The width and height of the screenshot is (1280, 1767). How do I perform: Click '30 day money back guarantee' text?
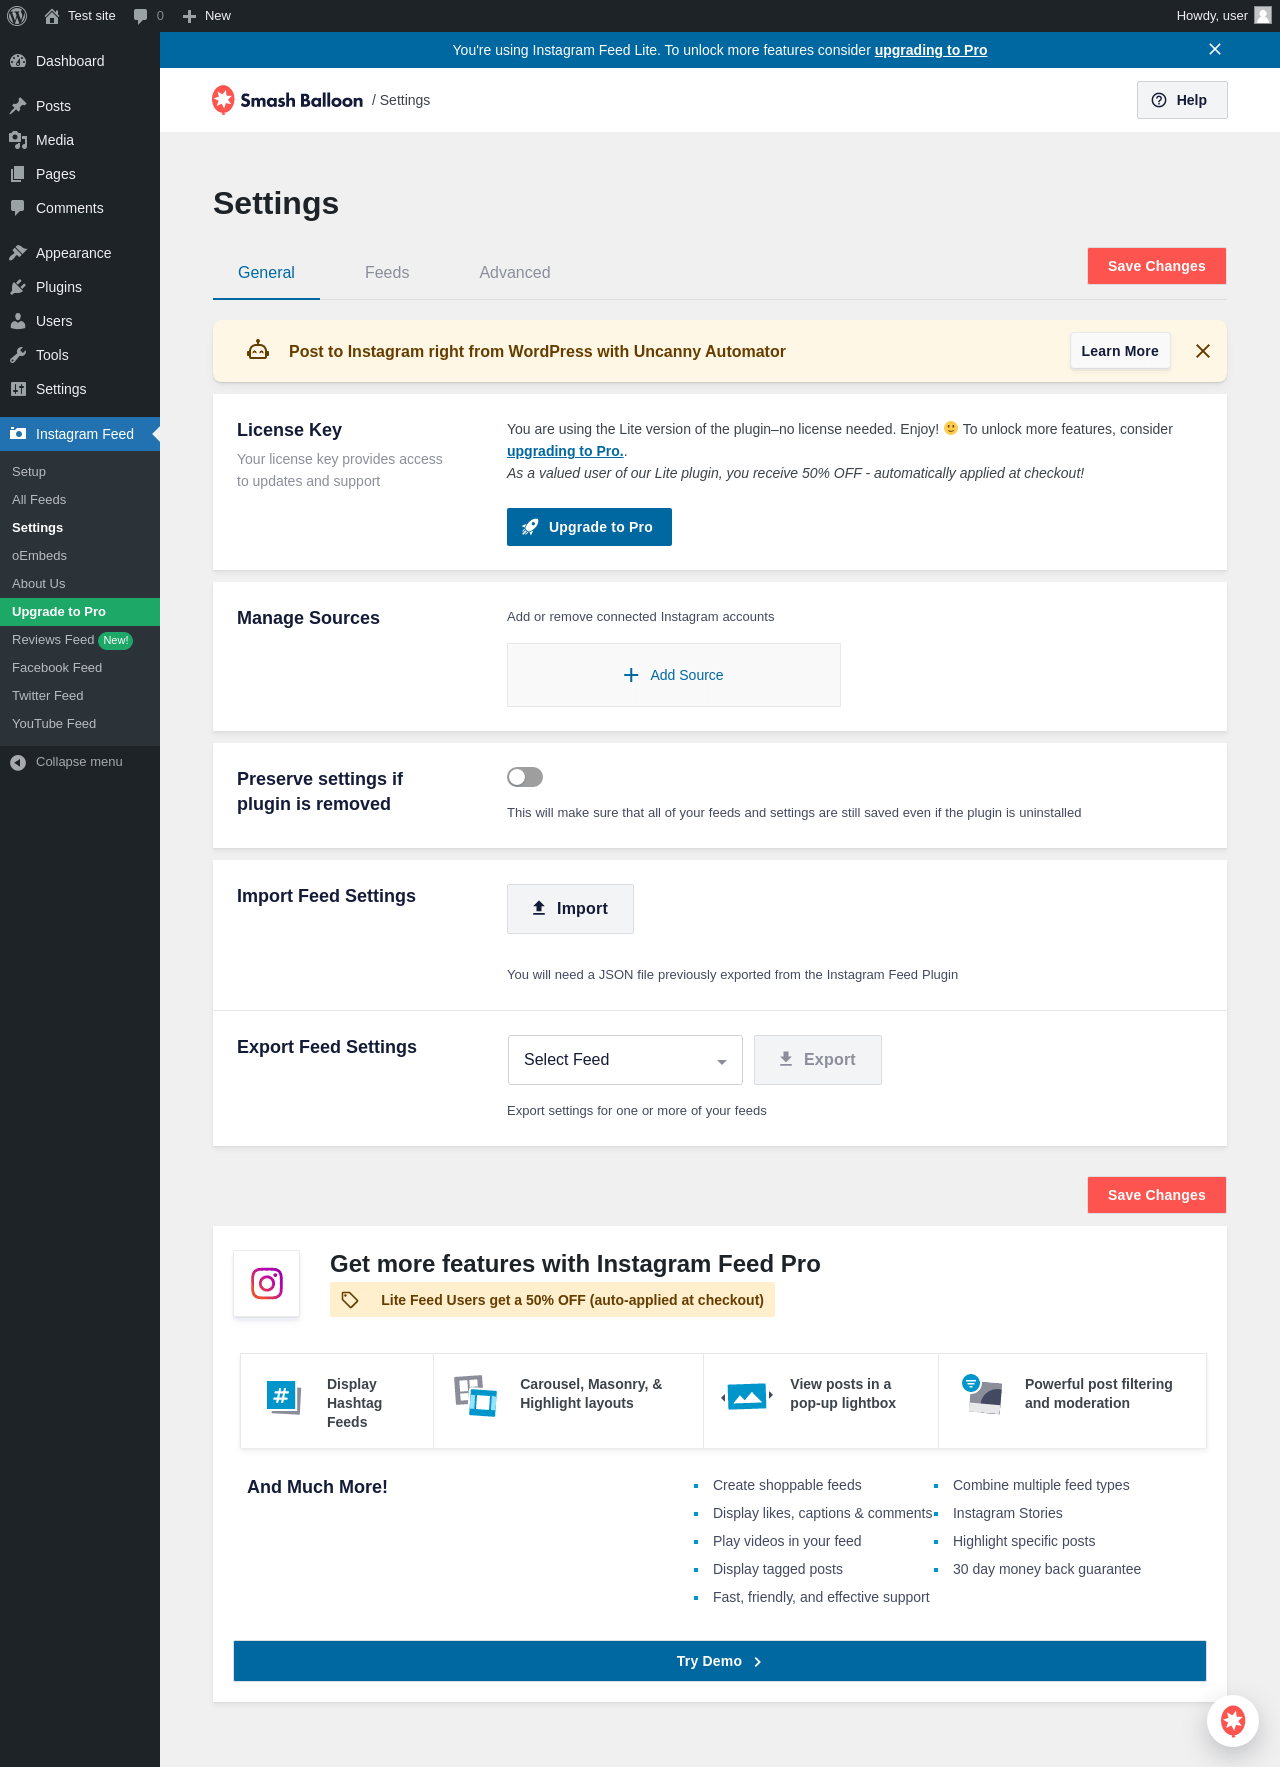pyautogui.click(x=1047, y=1569)
